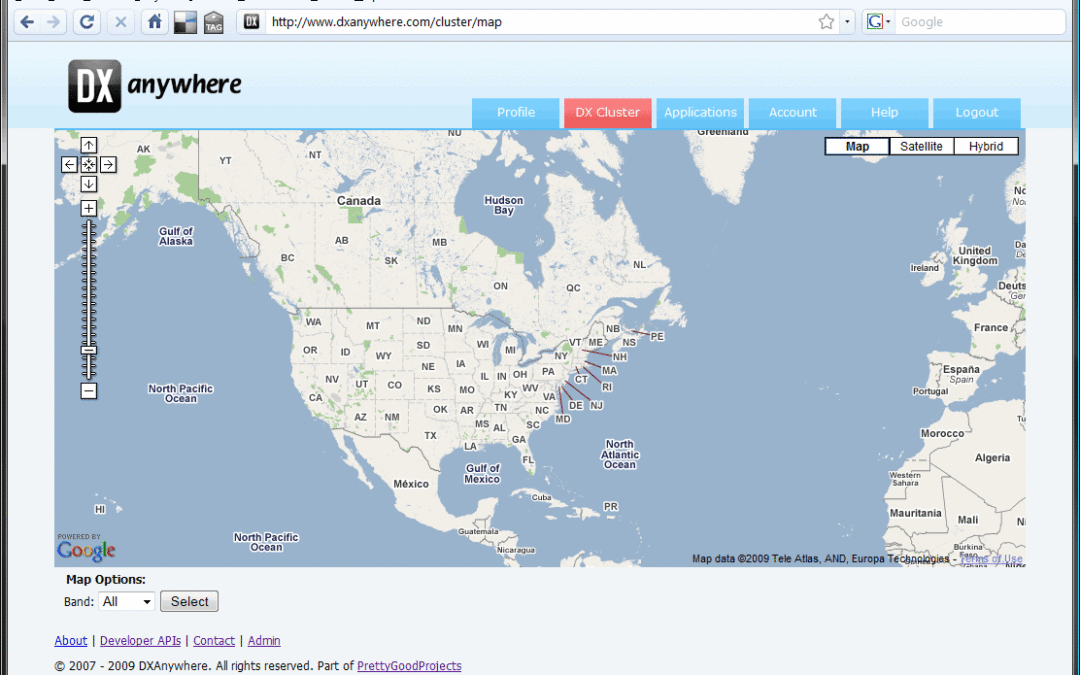Open bookmark dropdown arrow beside star
The image size is (1080, 675).
tap(847, 22)
